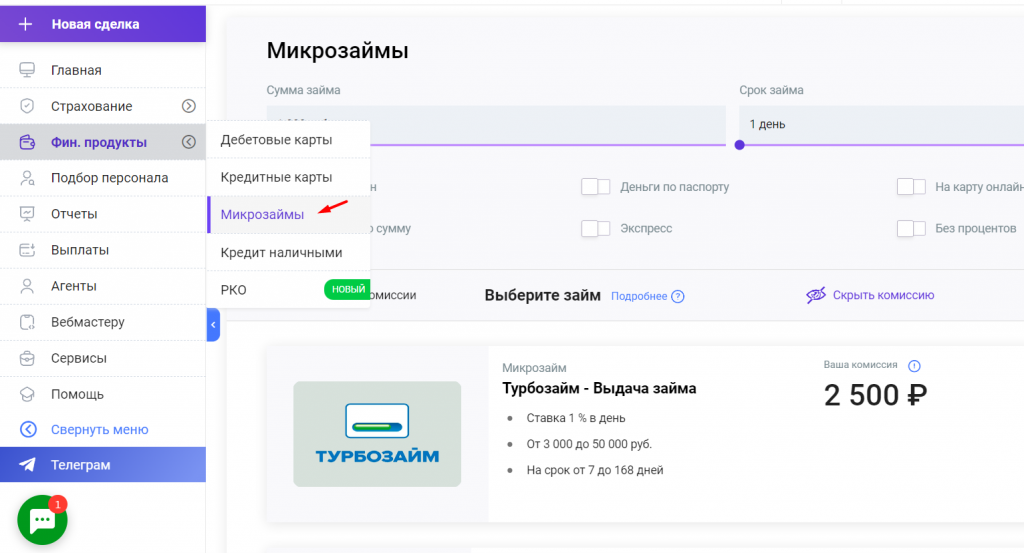Click the Срок займа field showing 1 день

(x=882, y=124)
